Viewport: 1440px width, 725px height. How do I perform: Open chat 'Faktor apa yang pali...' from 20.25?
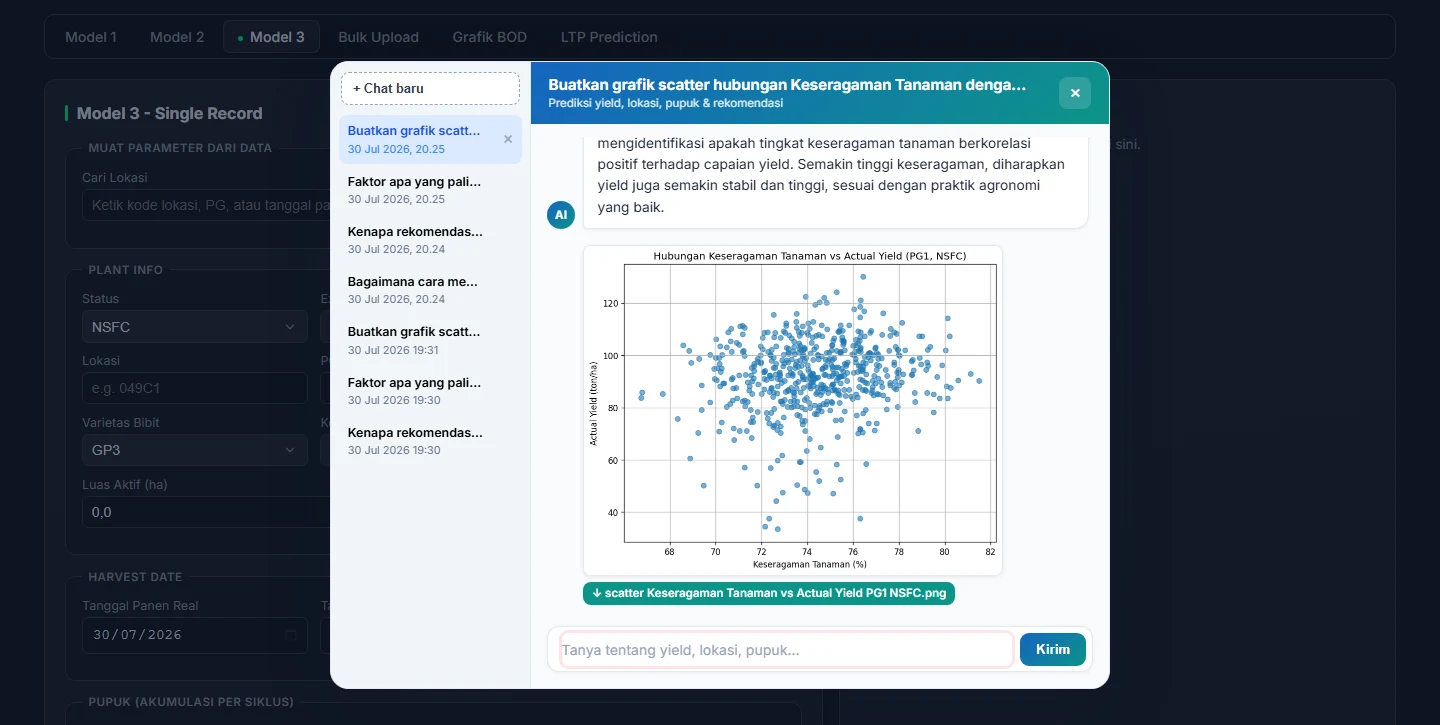pos(430,190)
